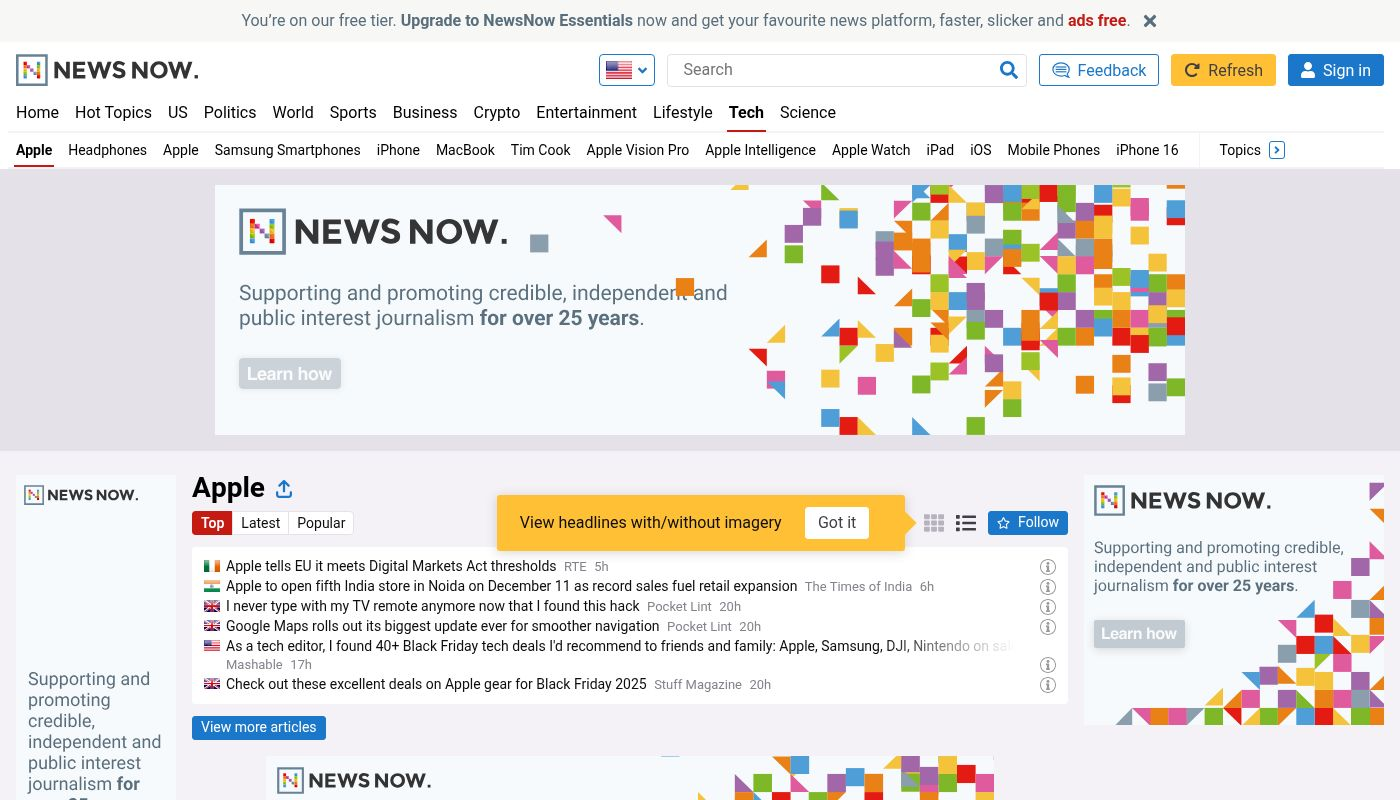
Task: Follow the Apple topic
Action: (1027, 523)
